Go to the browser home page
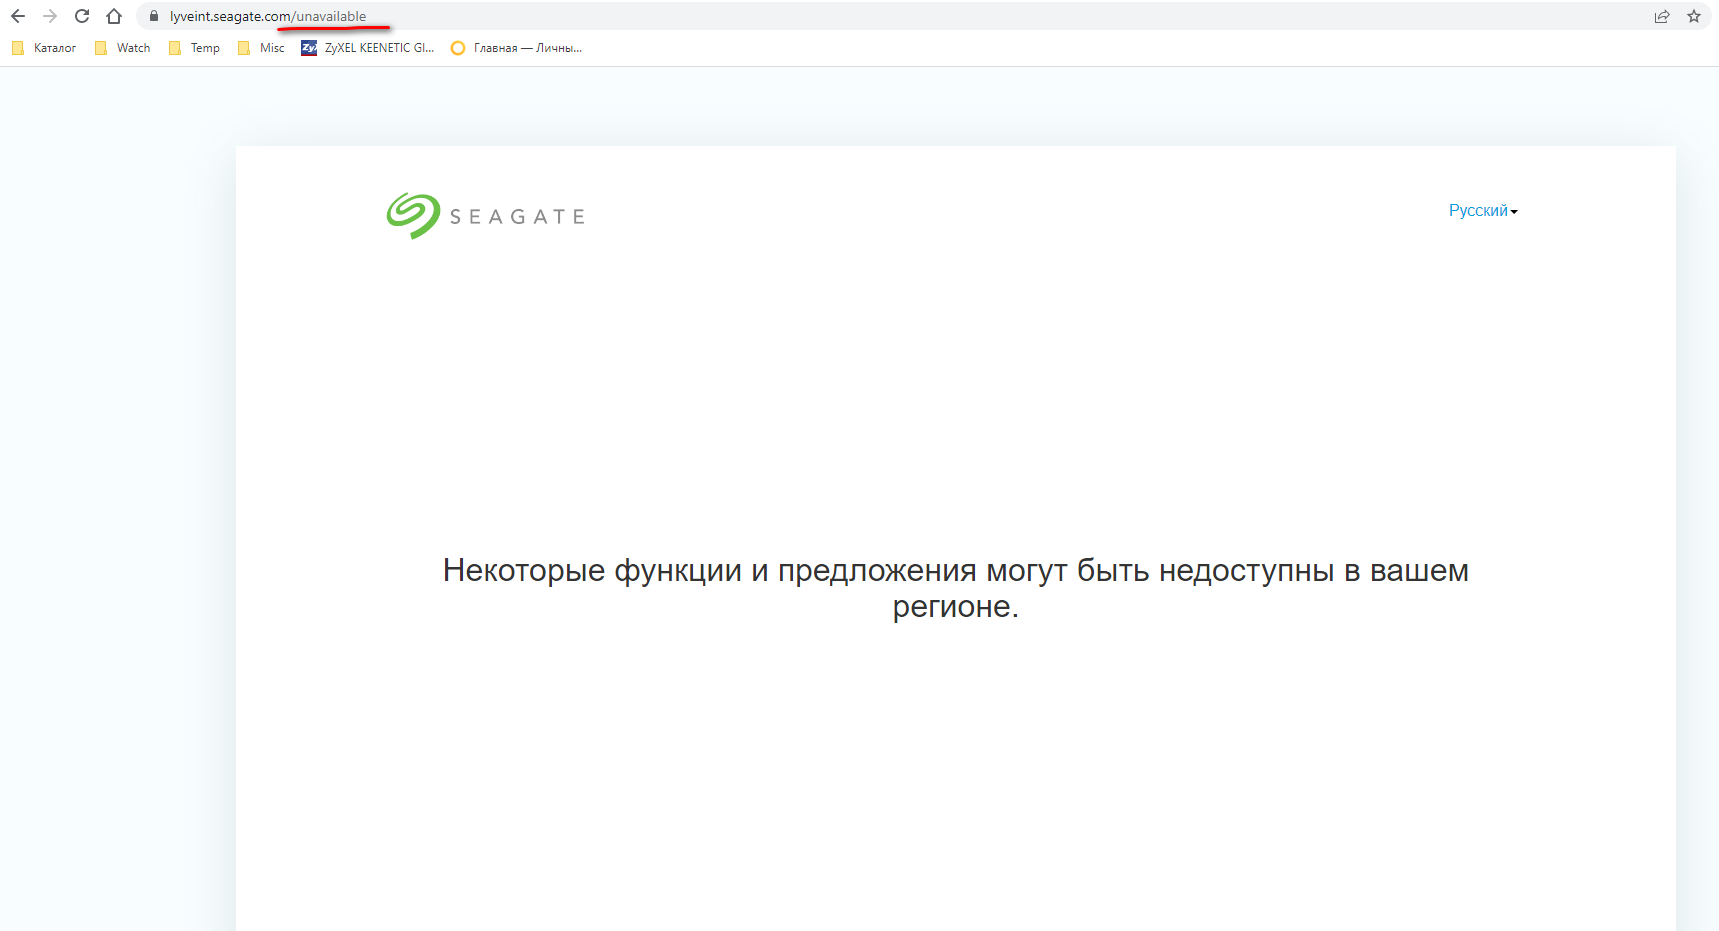 pyautogui.click(x=114, y=16)
